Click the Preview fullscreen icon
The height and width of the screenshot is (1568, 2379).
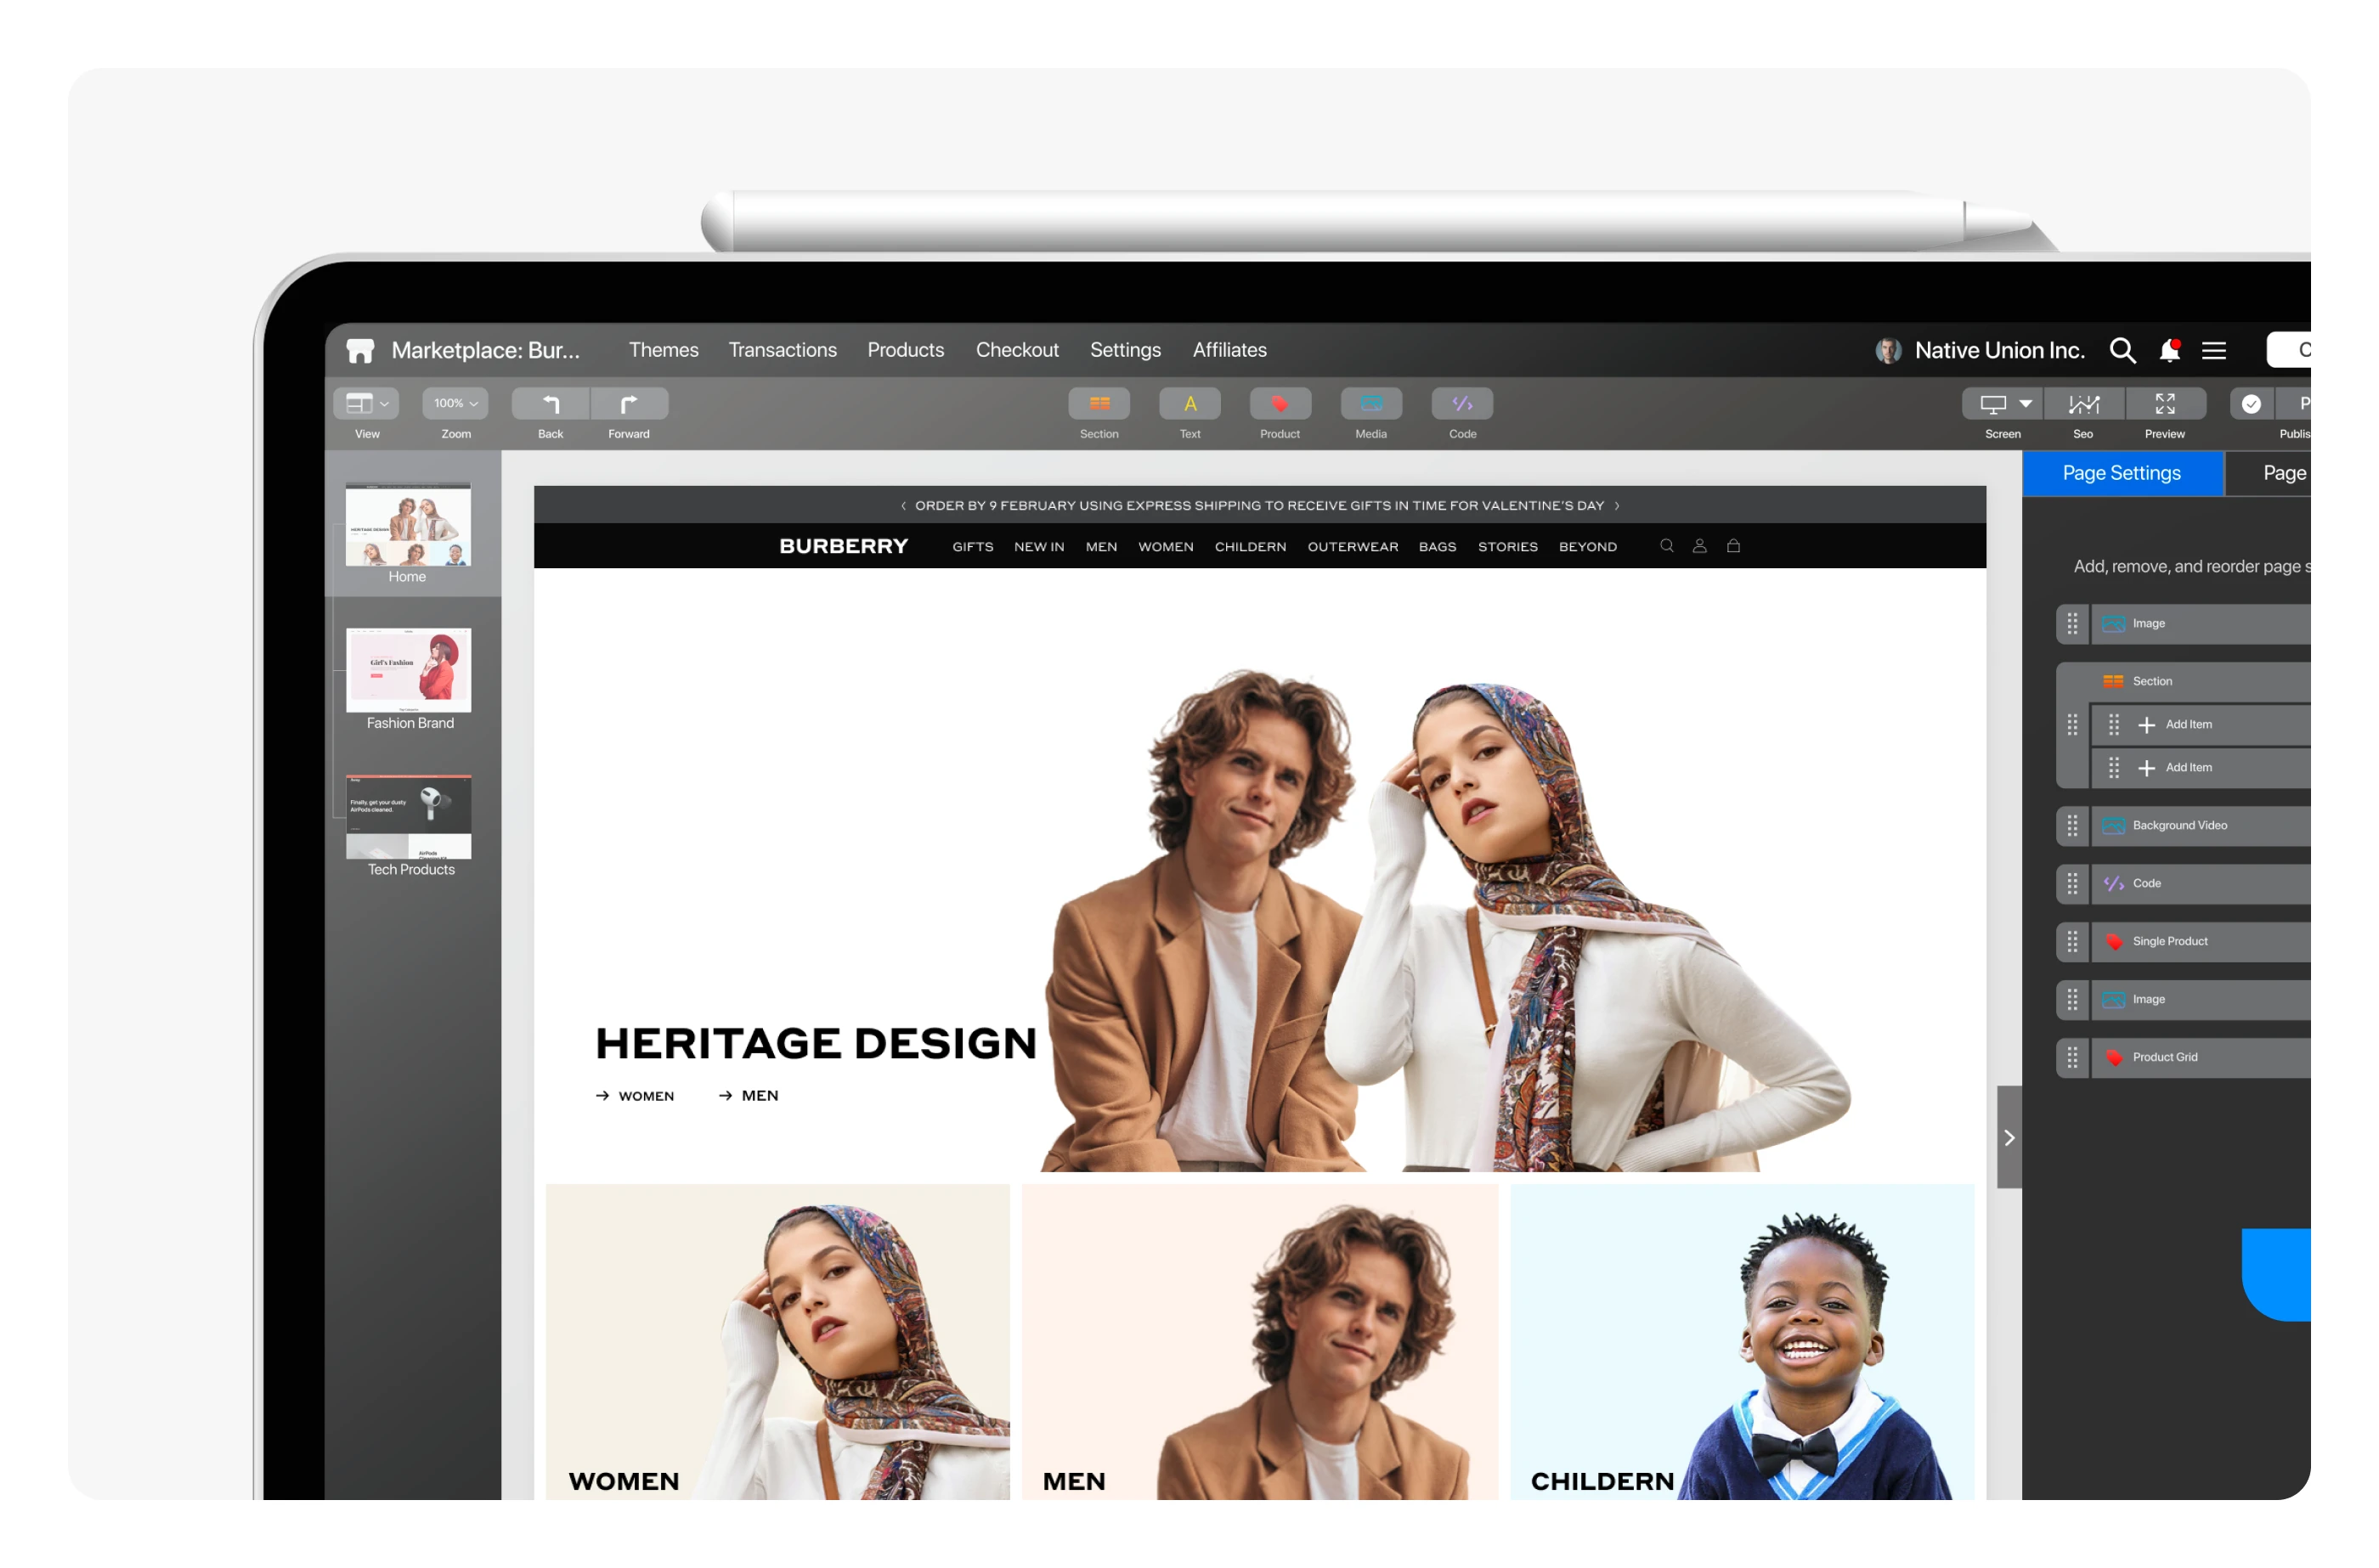2164,404
